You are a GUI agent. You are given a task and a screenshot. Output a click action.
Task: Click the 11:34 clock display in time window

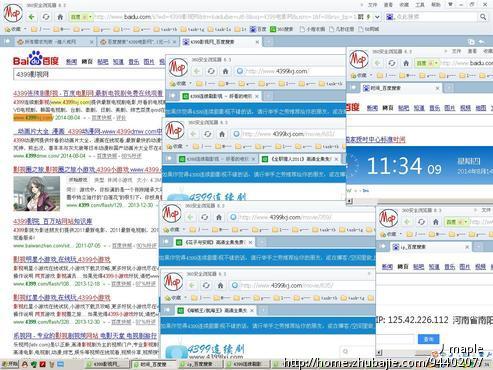(404, 166)
